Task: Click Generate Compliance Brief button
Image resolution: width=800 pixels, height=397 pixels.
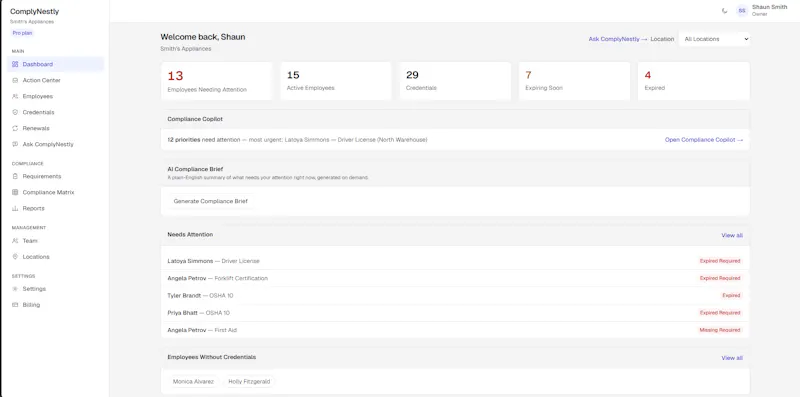Action: point(210,201)
